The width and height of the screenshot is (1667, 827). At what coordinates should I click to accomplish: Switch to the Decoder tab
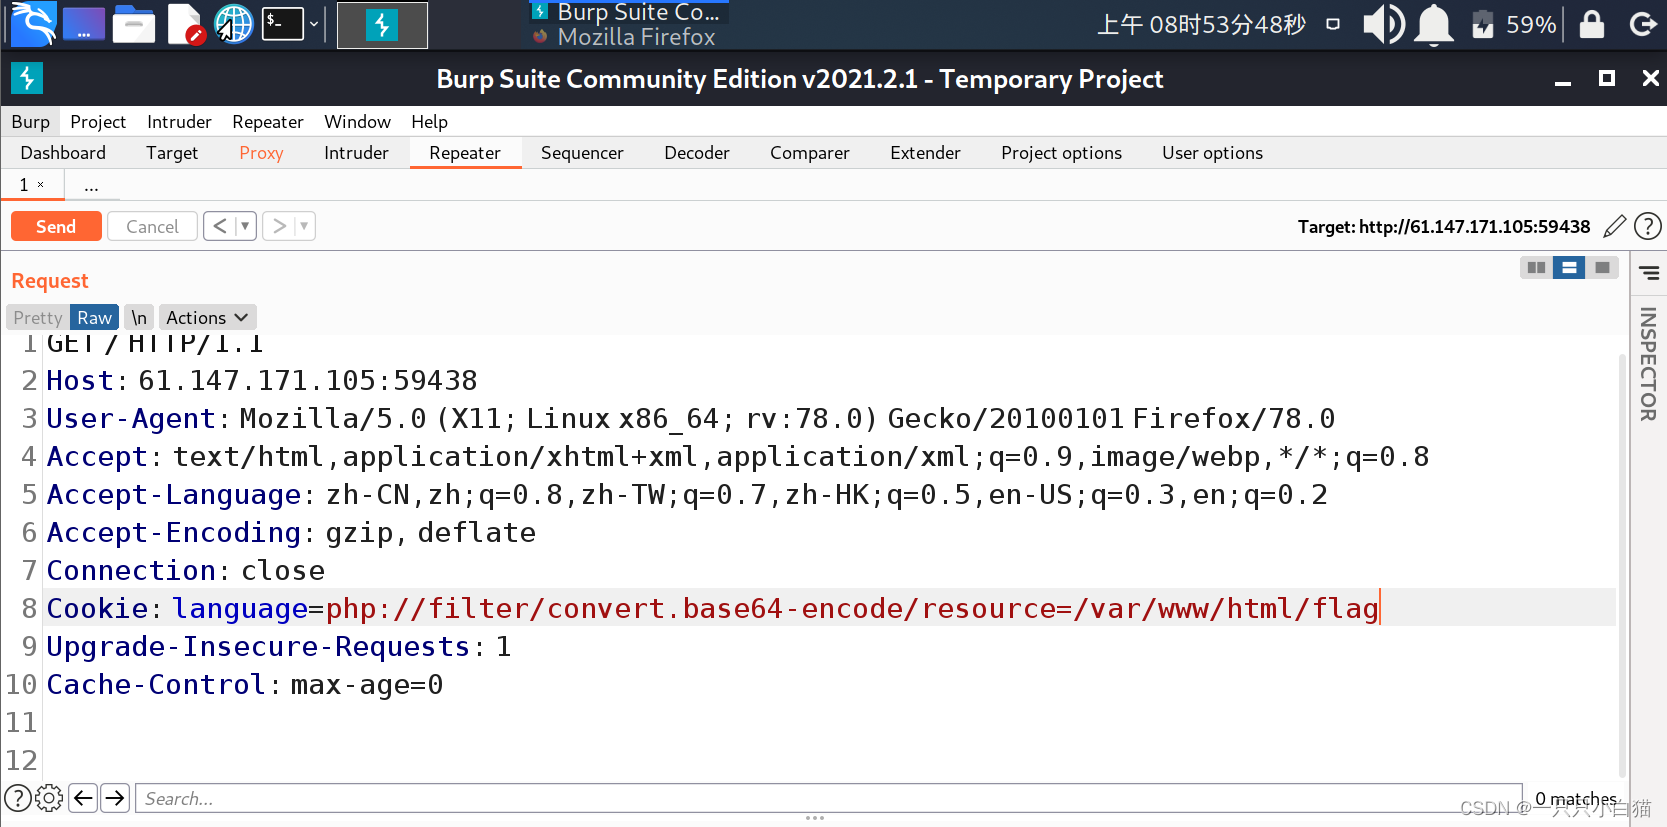[x=697, y=153]
